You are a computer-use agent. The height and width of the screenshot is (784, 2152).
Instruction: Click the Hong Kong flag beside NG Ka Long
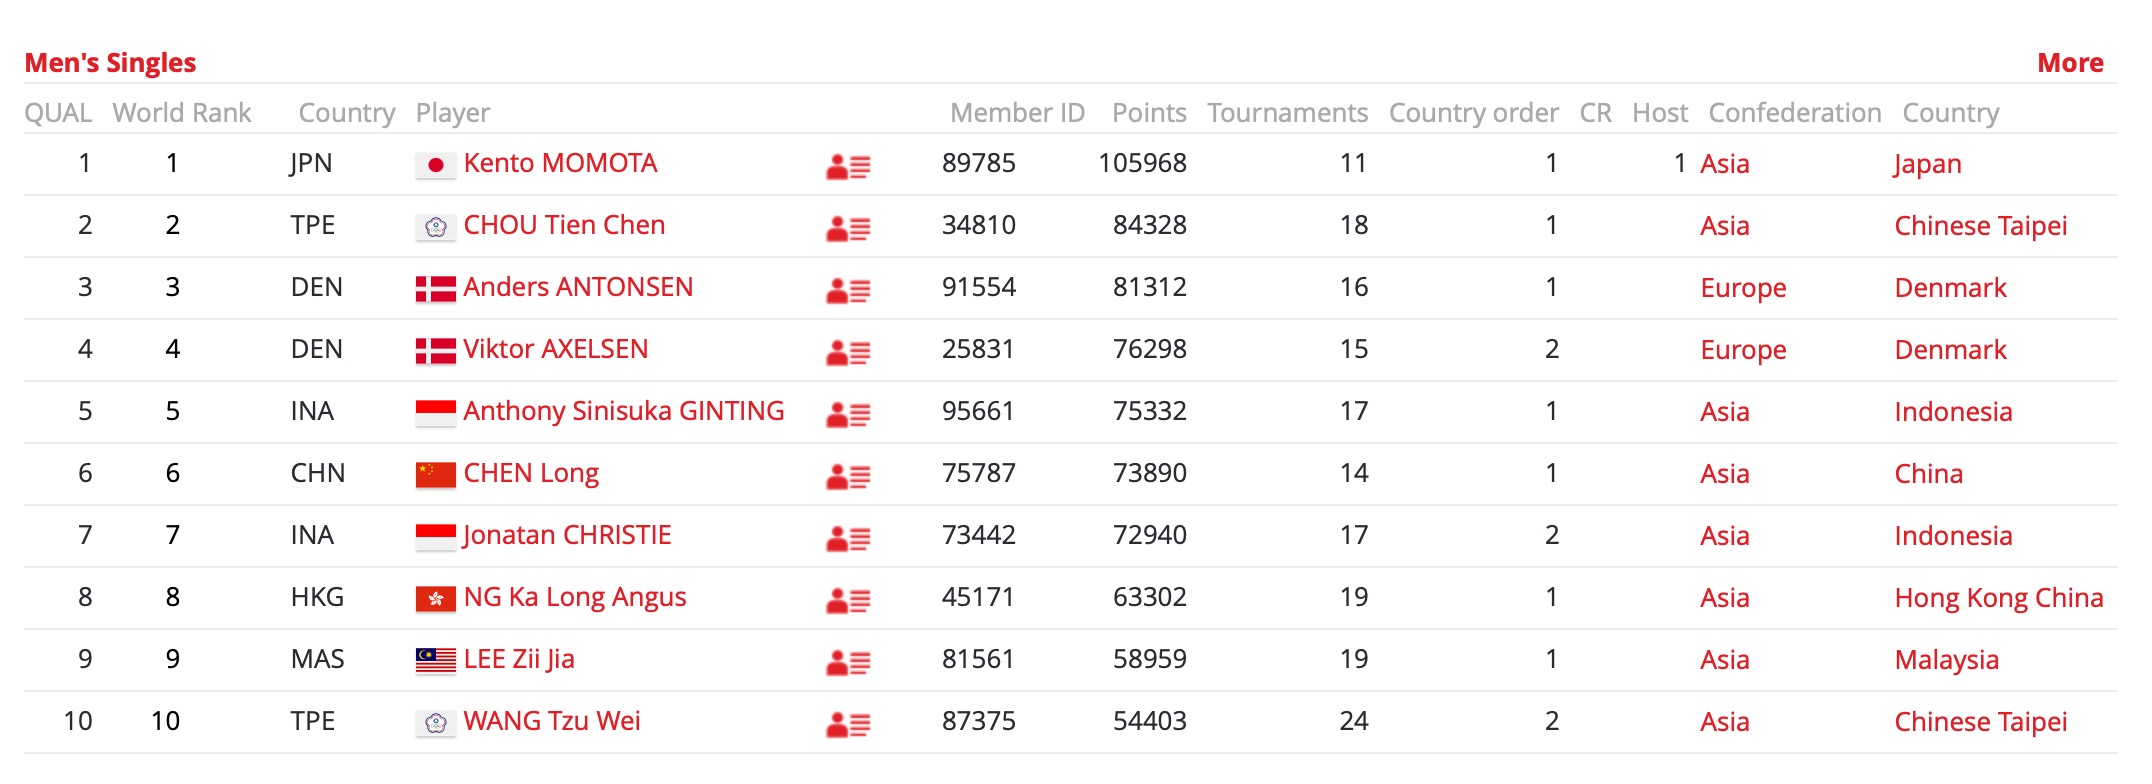tap(436, 599)
